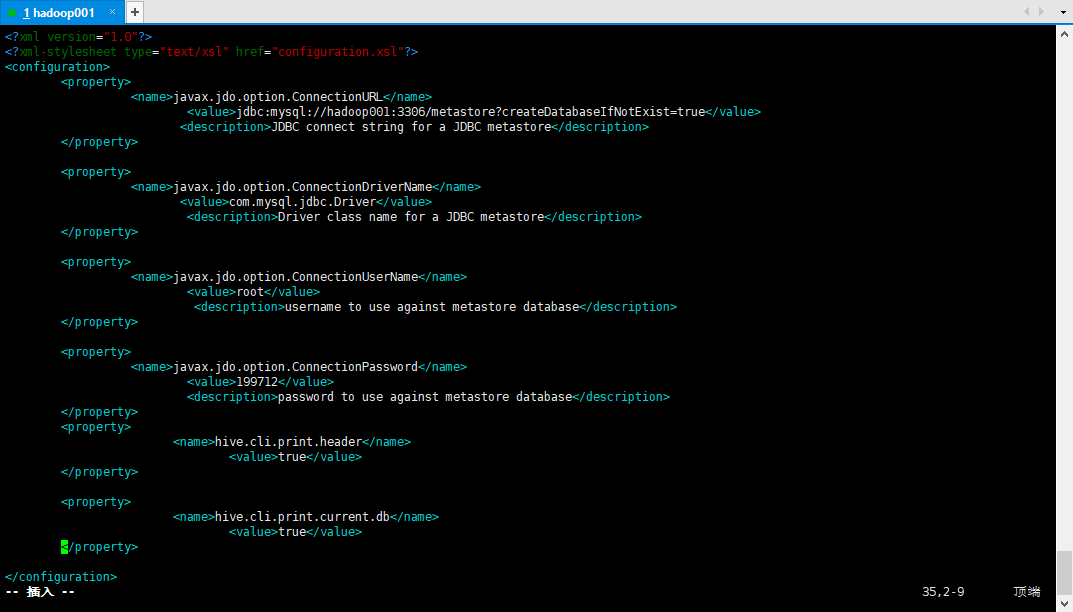Screen dimensions: 1073x612
Task: Click the root value text
Action: (x=250, y=292)
